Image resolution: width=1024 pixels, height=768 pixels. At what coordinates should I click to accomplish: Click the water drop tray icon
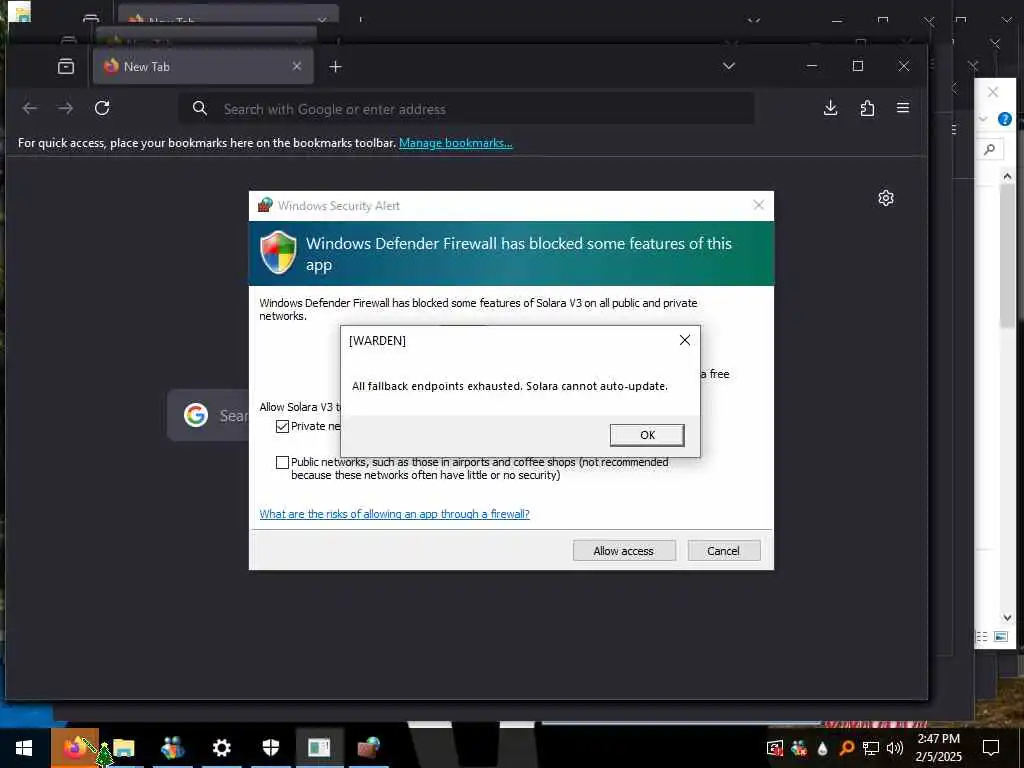point(822,748)
